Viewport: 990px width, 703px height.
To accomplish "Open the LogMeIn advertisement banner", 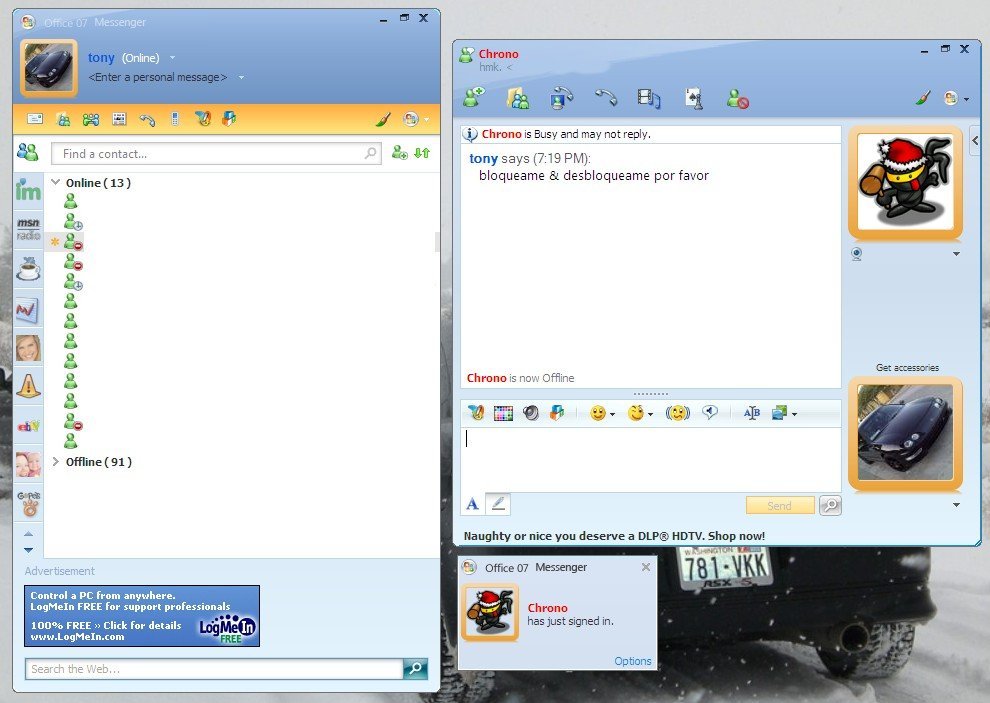I will pos(142,616).
